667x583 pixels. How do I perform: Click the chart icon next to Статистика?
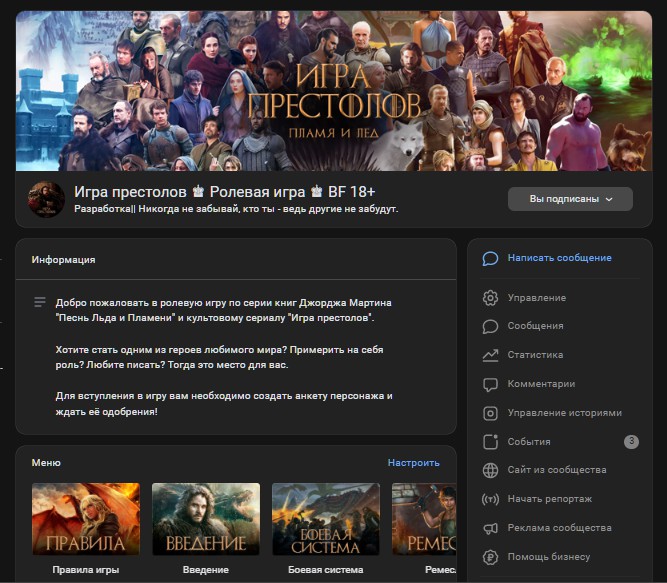tap(490, 355)
